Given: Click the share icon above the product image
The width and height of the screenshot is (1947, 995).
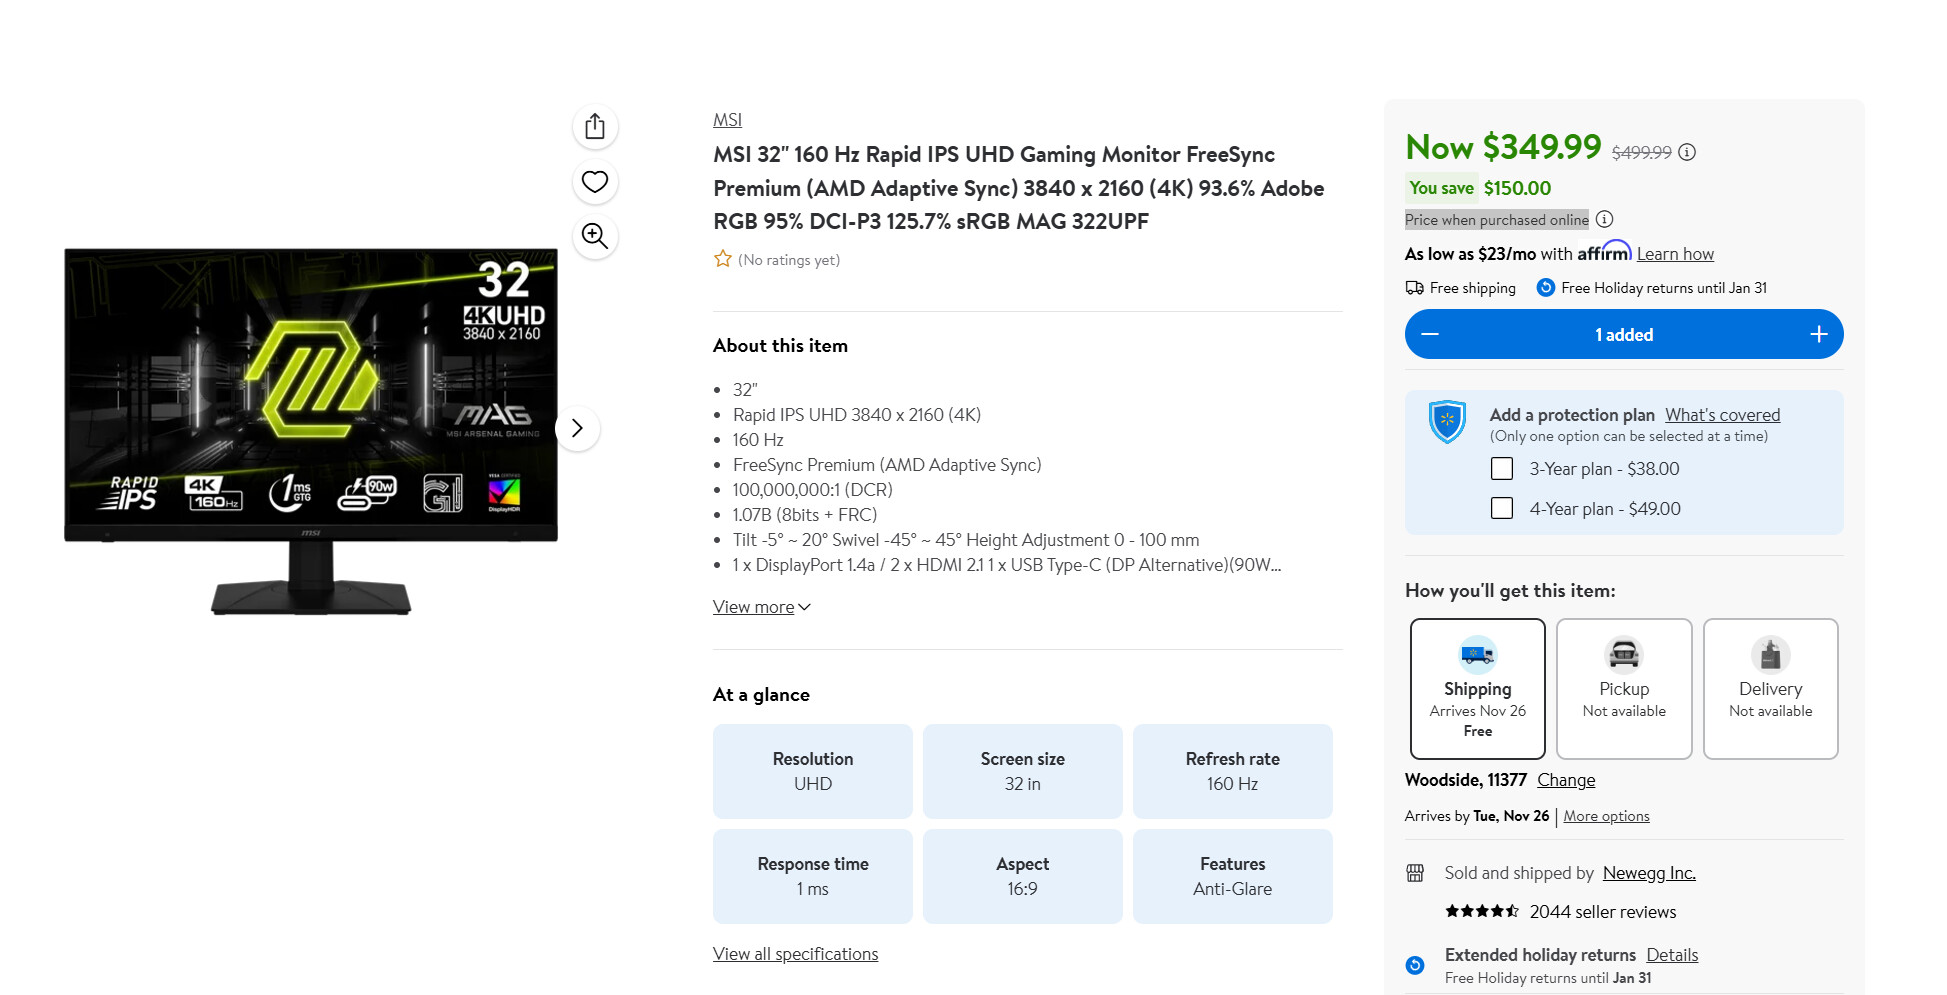Looking at the screenshot, I should coord(595,127).
